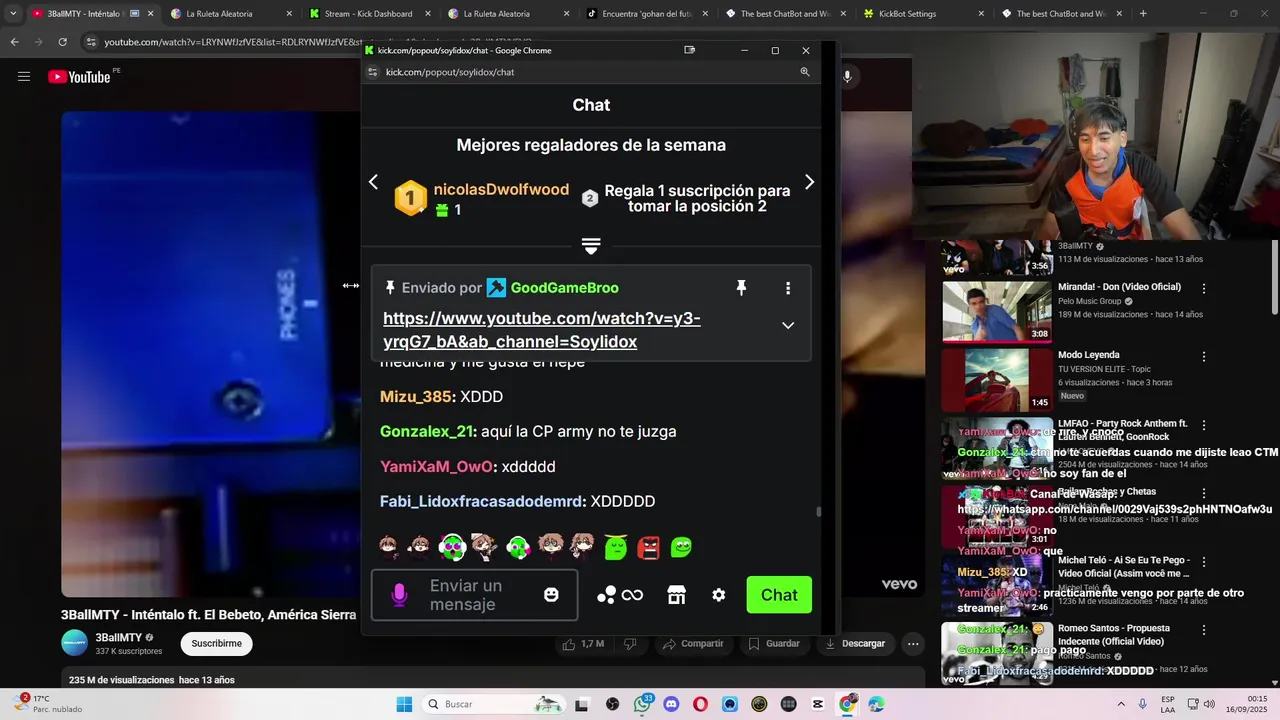Download video with Descargar button

click(x=854, y=644)
